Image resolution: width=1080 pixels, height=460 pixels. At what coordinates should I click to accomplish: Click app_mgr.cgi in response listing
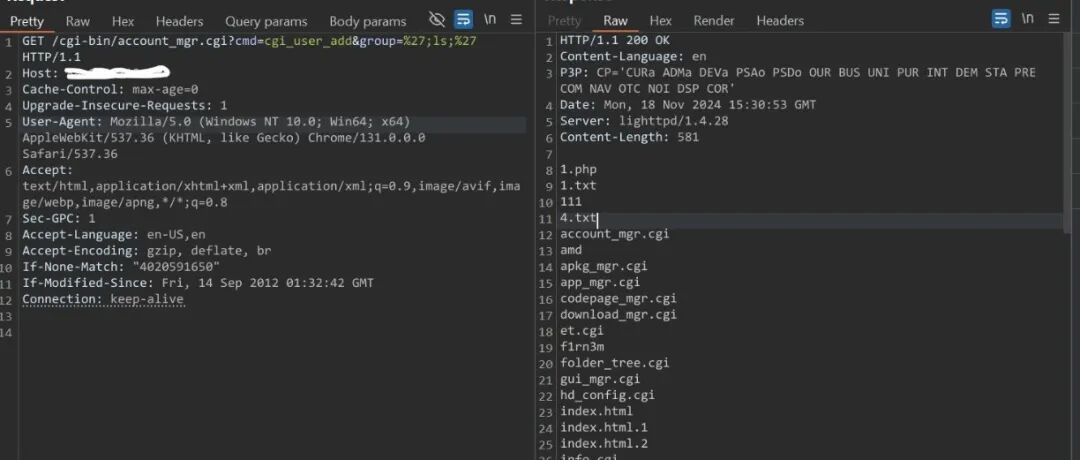pos(600,282)
